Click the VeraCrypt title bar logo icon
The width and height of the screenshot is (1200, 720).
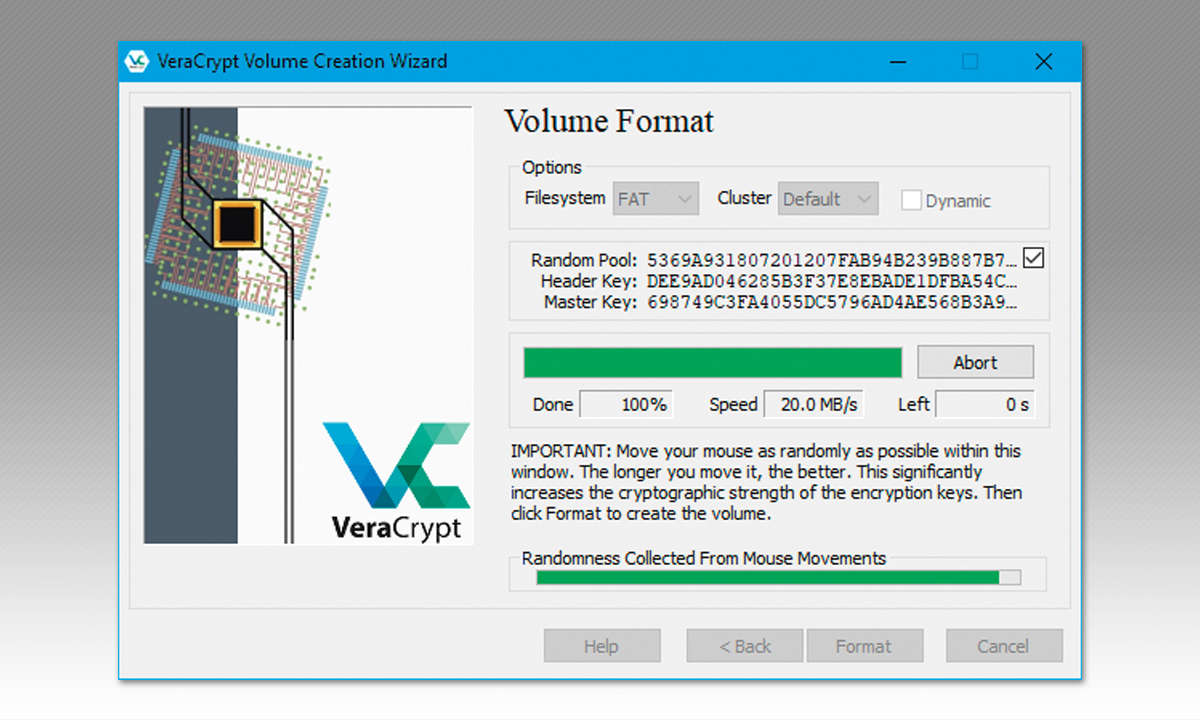137,61
